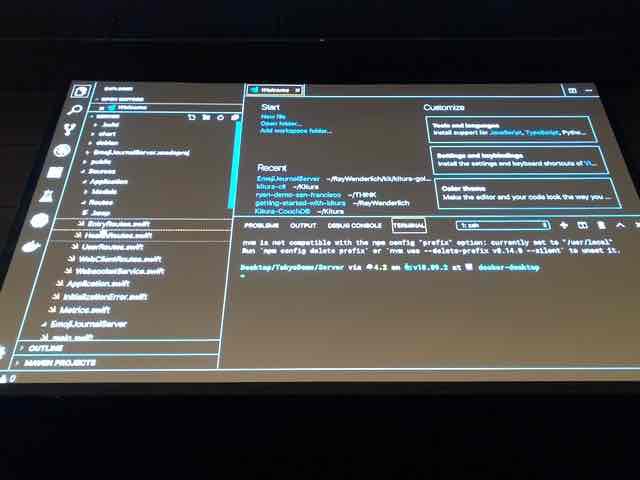Open WebClientRoutes.swift file
Viewport: 640px width, 480px height.
coord(120,259)
